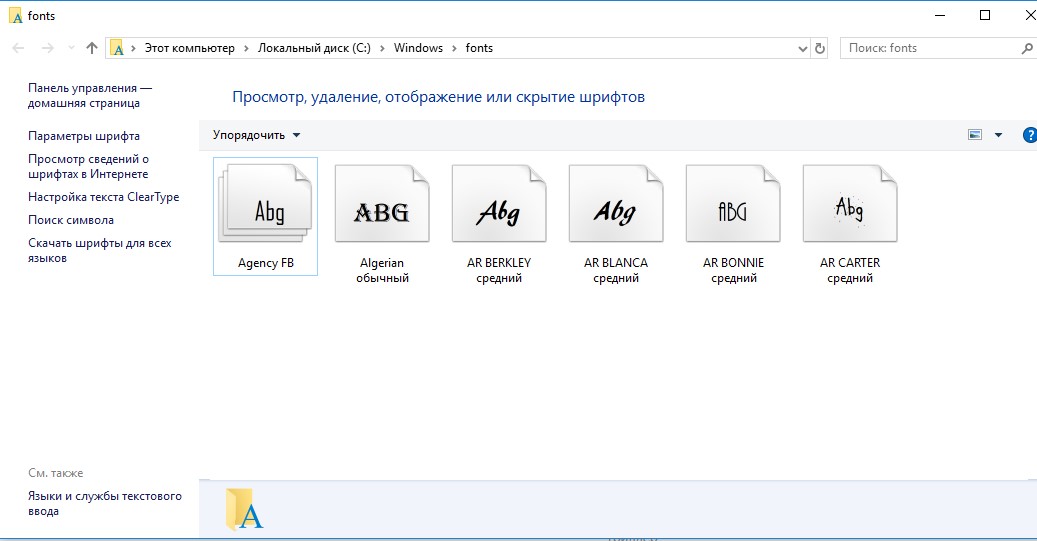The image size is (1037, 541).
Task: Click the Help question mark icon
Action: [x=1029, y=135]
